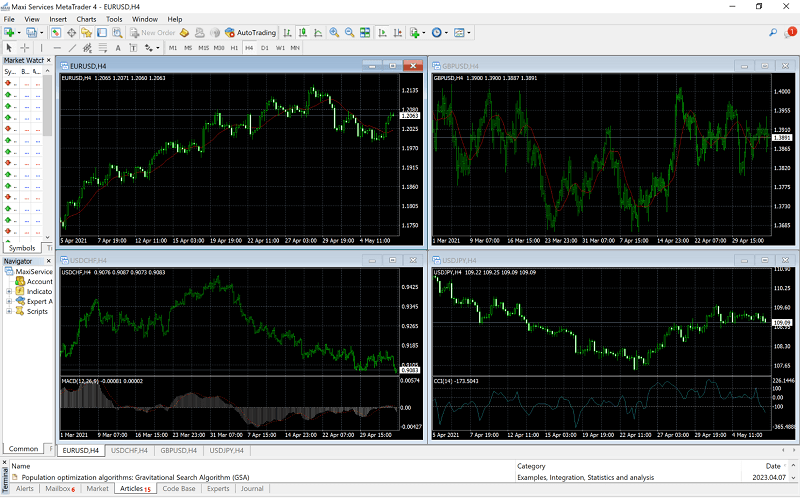This screenshot has width=800, height=498.
Task: Switch chart to bar chart style
Action: pyautogui.click(x=288, y=33)
